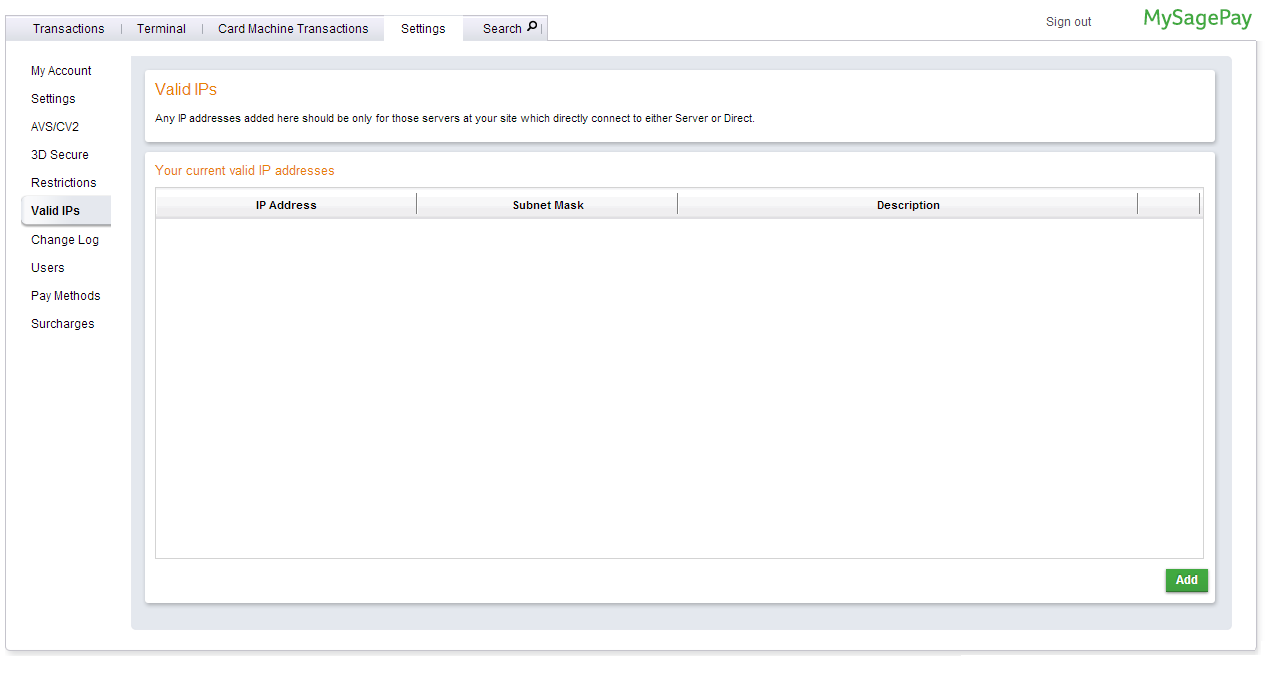
Task: Open the Users section
Action: (48, 268)
